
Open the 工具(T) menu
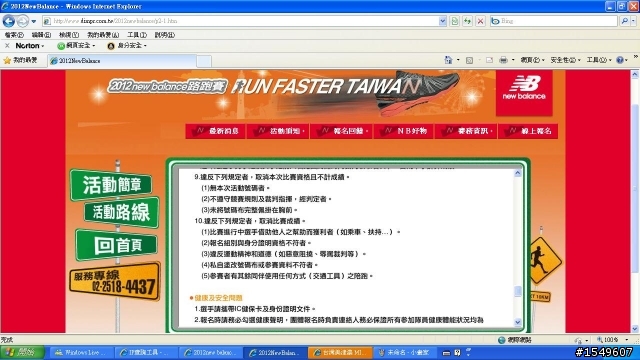[137, 35]
